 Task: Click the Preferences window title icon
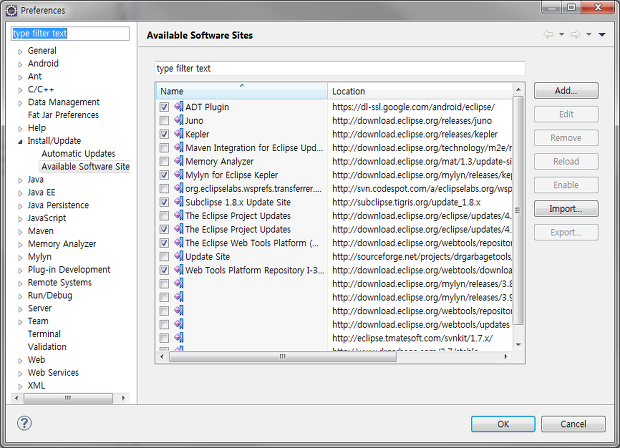click(x=11, y=10)
